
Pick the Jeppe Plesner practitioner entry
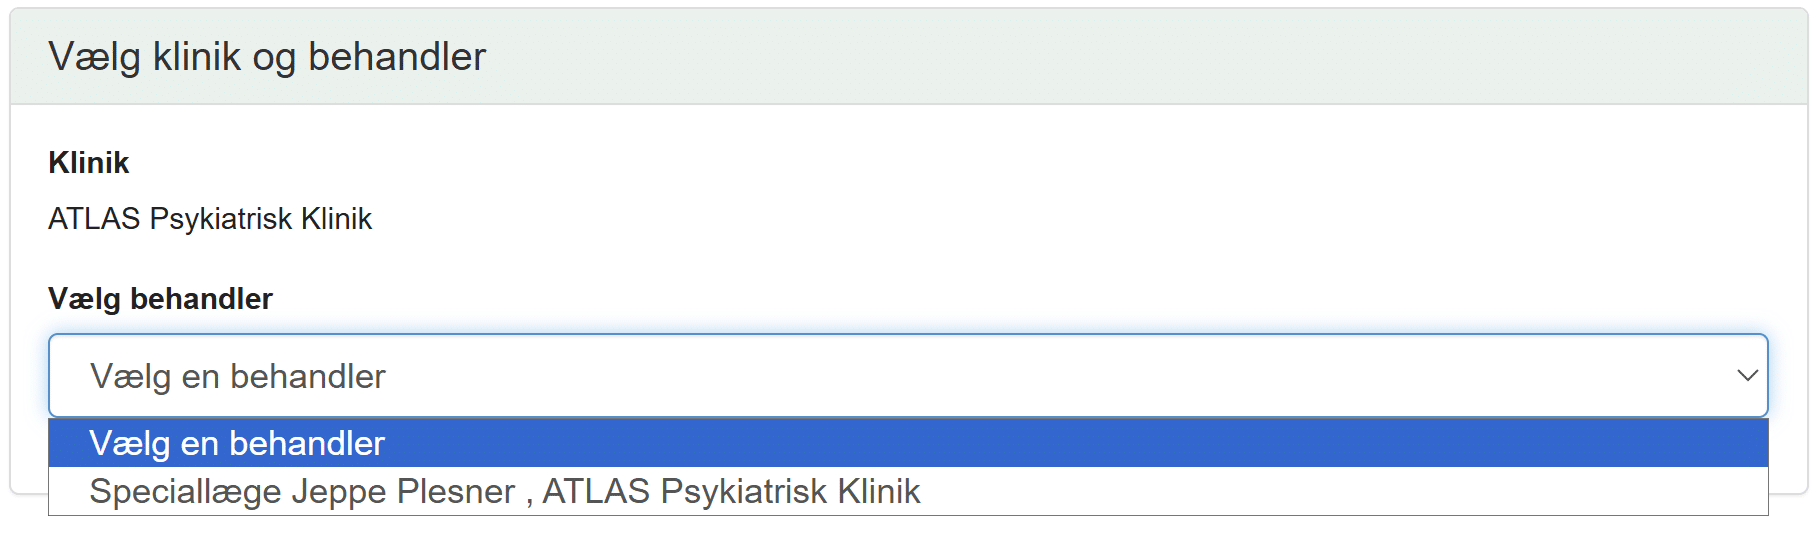pyautogui.click(x=504, y=492)
